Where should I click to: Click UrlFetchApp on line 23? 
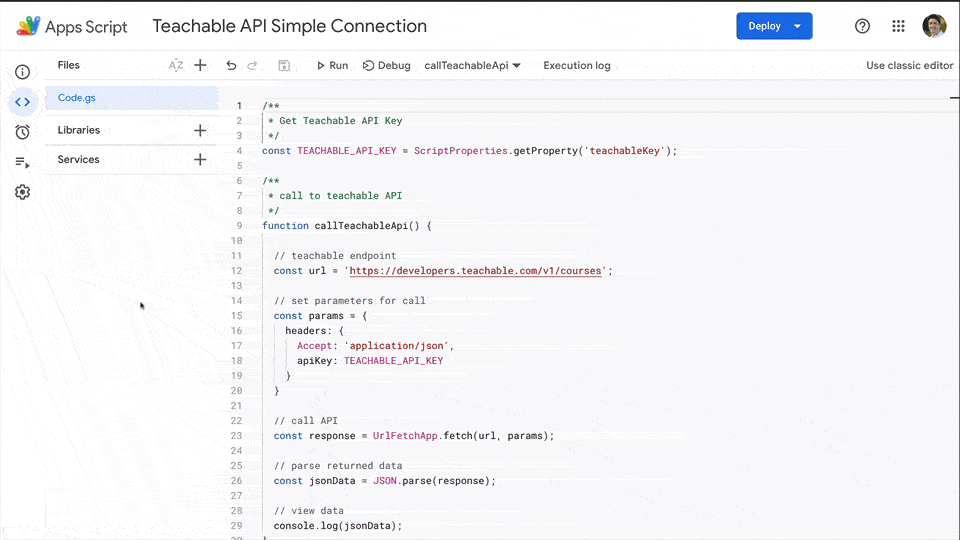click(405, 436)
